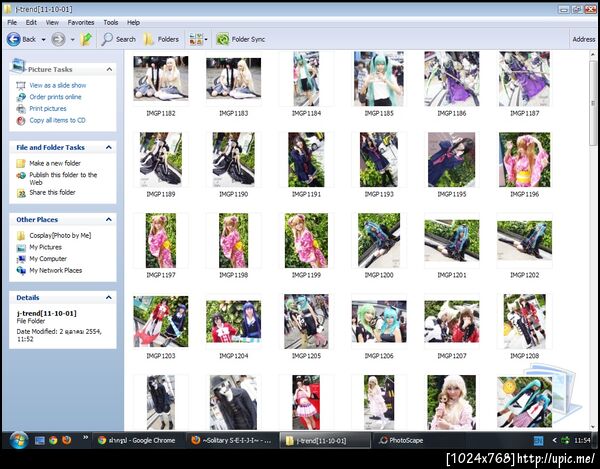Select thumbnail IMGP1205
600x469 pixels.
pyautogui.click(x=306, y=321)
